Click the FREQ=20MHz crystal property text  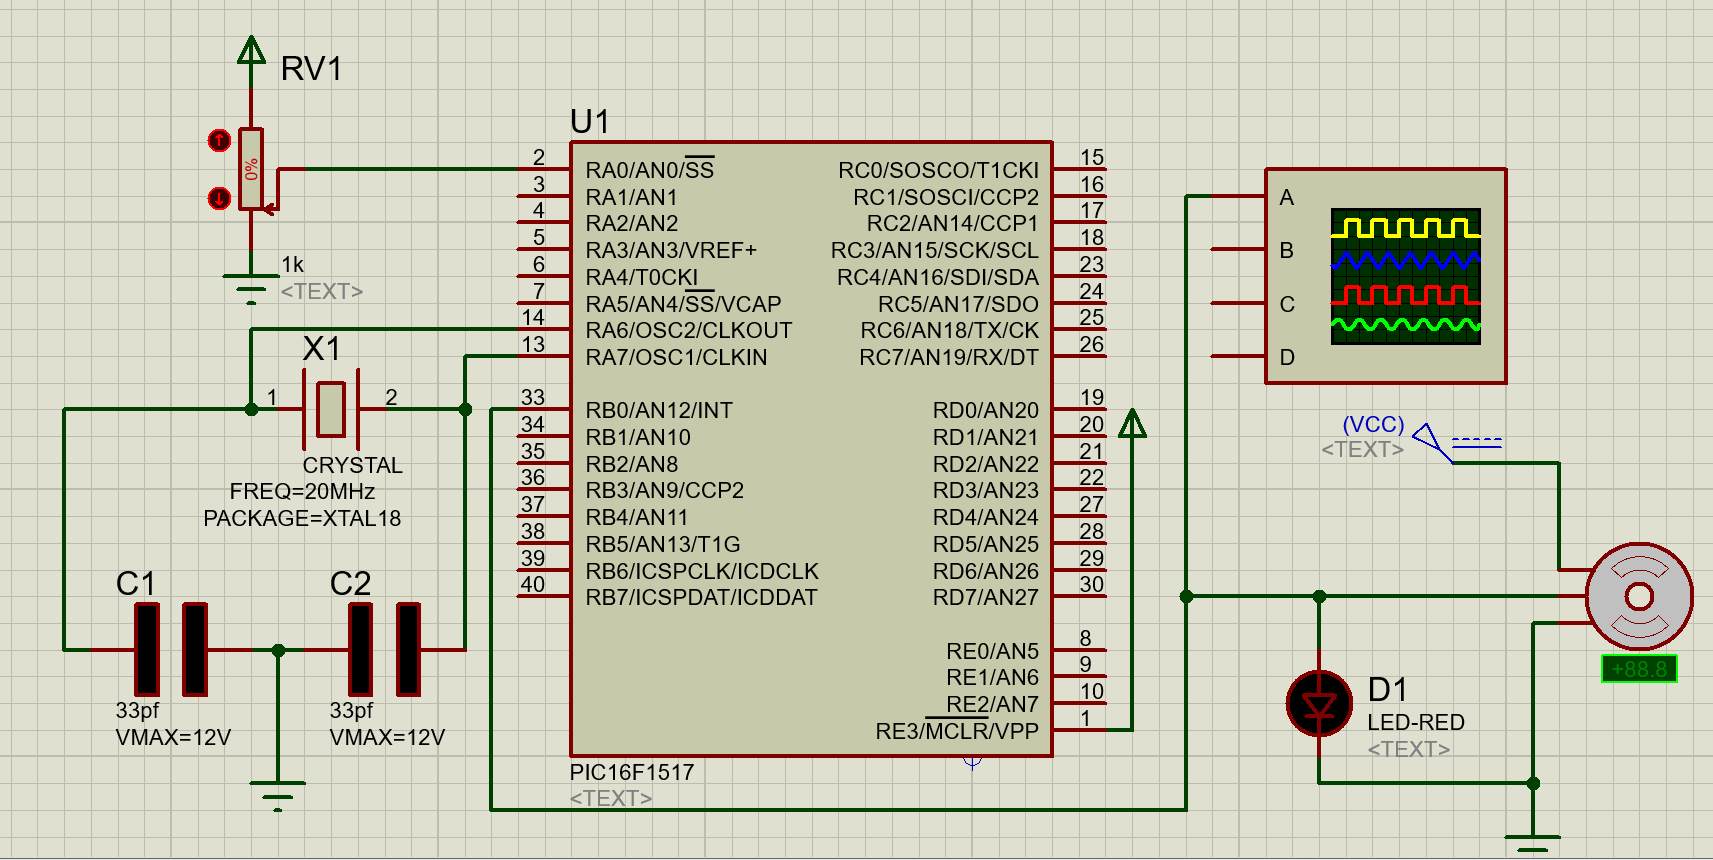(x=302, y=492)
